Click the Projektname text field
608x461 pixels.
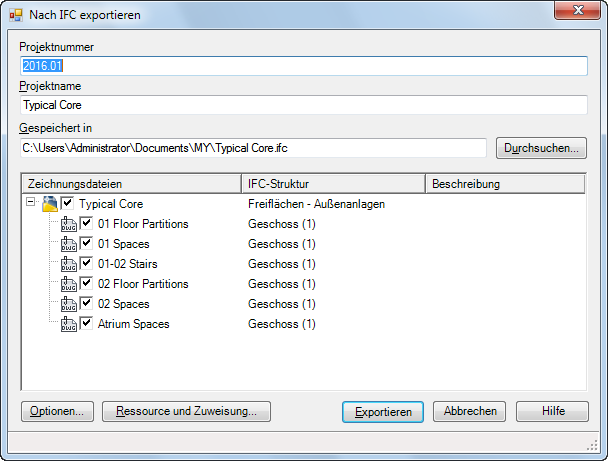click(x=303, y=105)
